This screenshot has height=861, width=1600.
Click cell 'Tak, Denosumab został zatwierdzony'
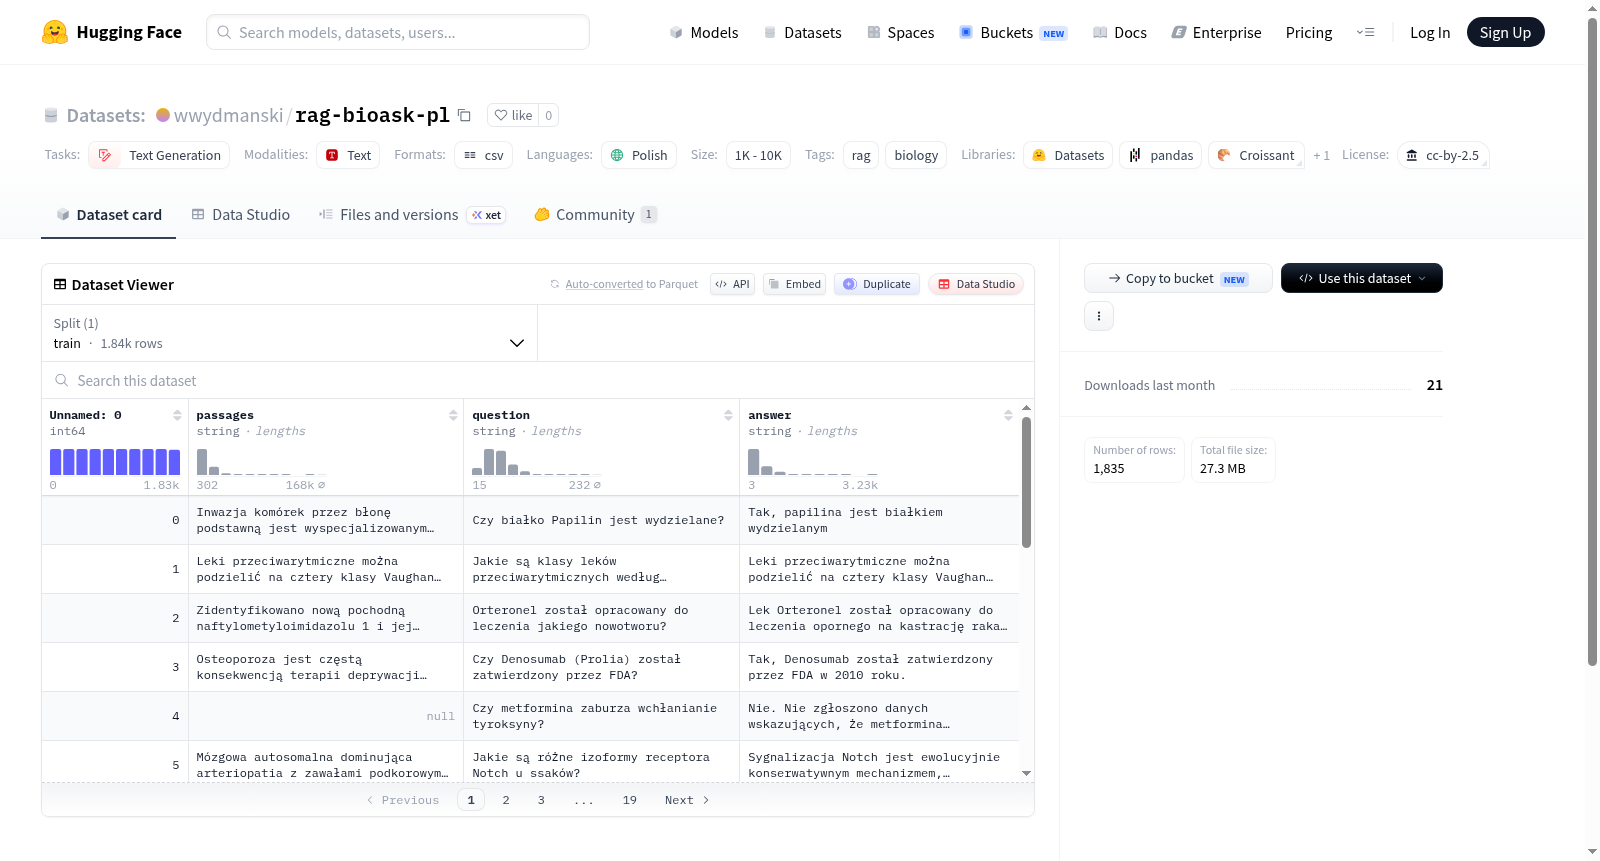coord(879,667)
